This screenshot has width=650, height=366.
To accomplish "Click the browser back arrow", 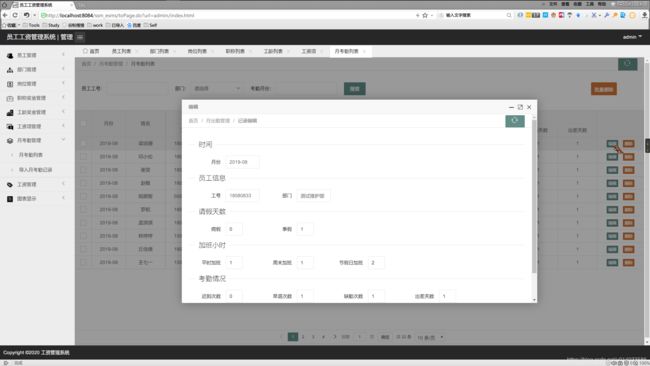I will tap(5, 15).
